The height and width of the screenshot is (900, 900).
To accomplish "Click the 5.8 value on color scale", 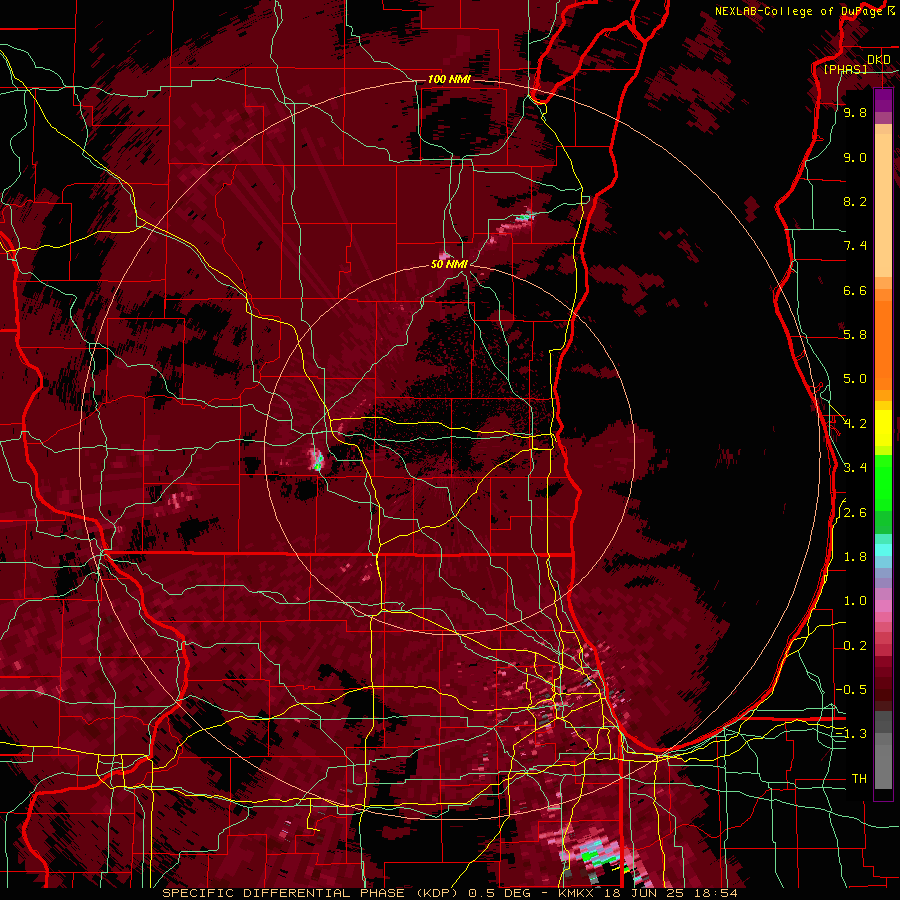I will (855, 334).
